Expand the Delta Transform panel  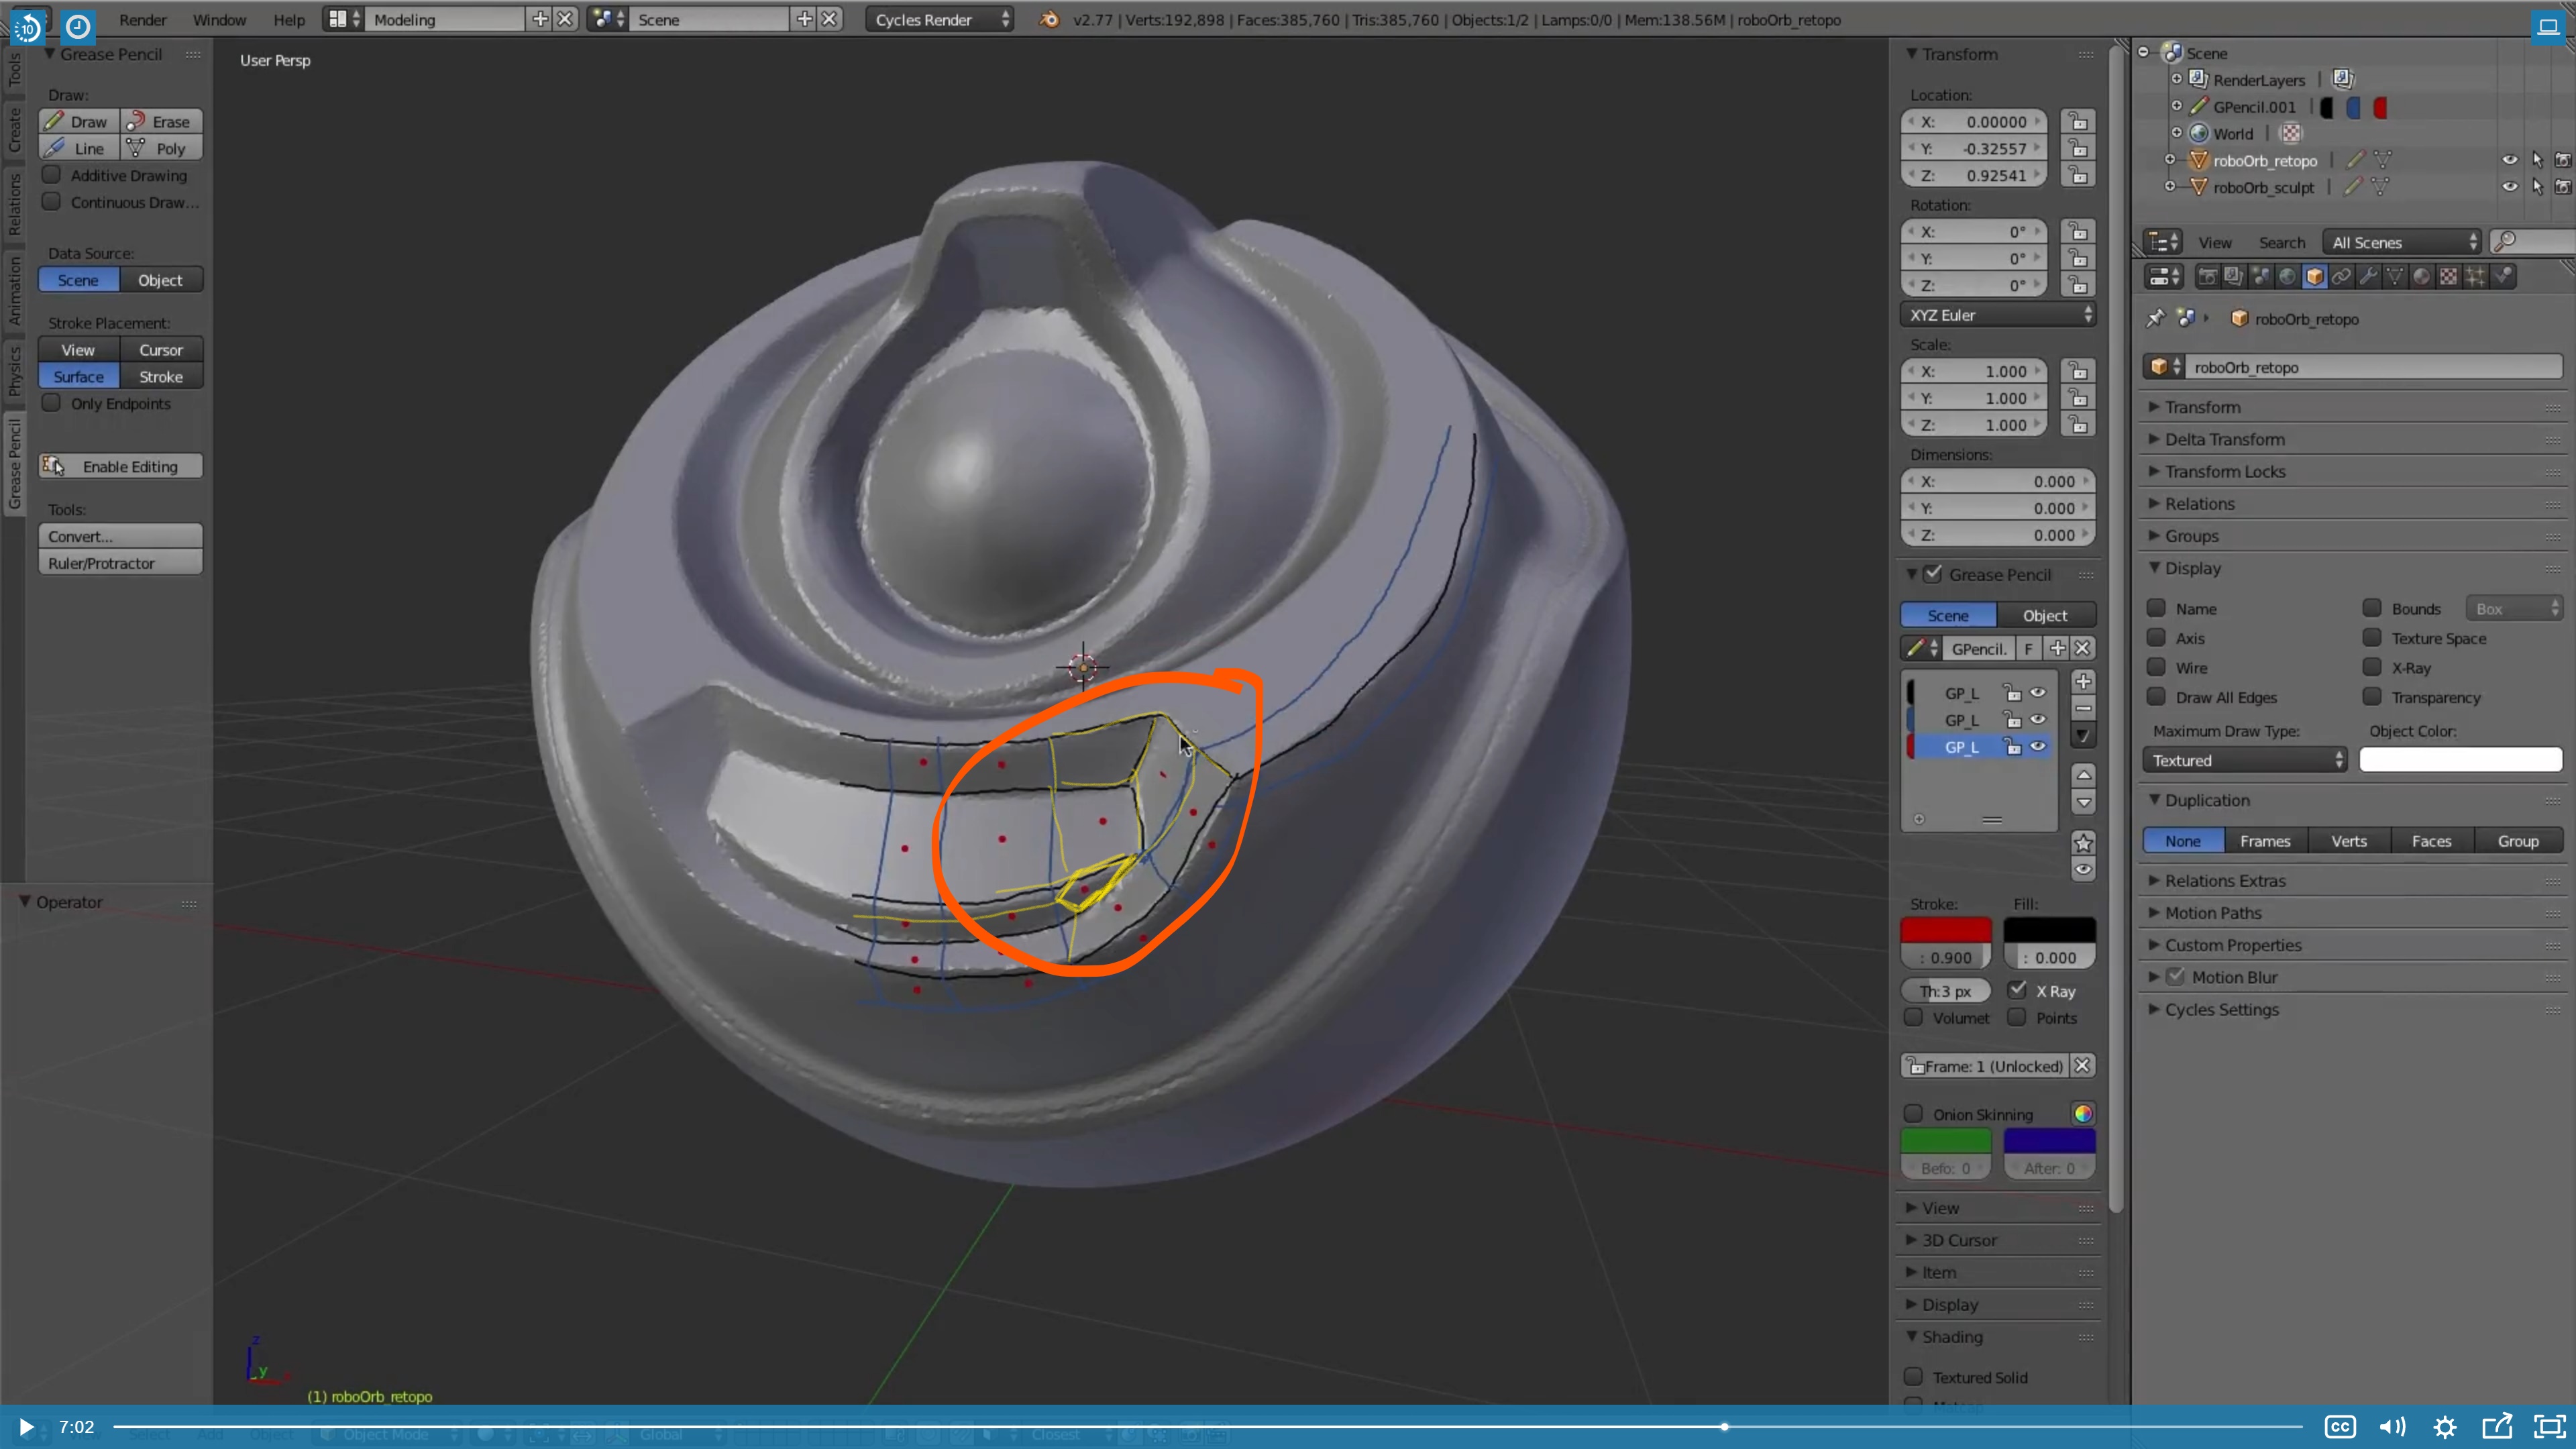[x=2224, y=439]
